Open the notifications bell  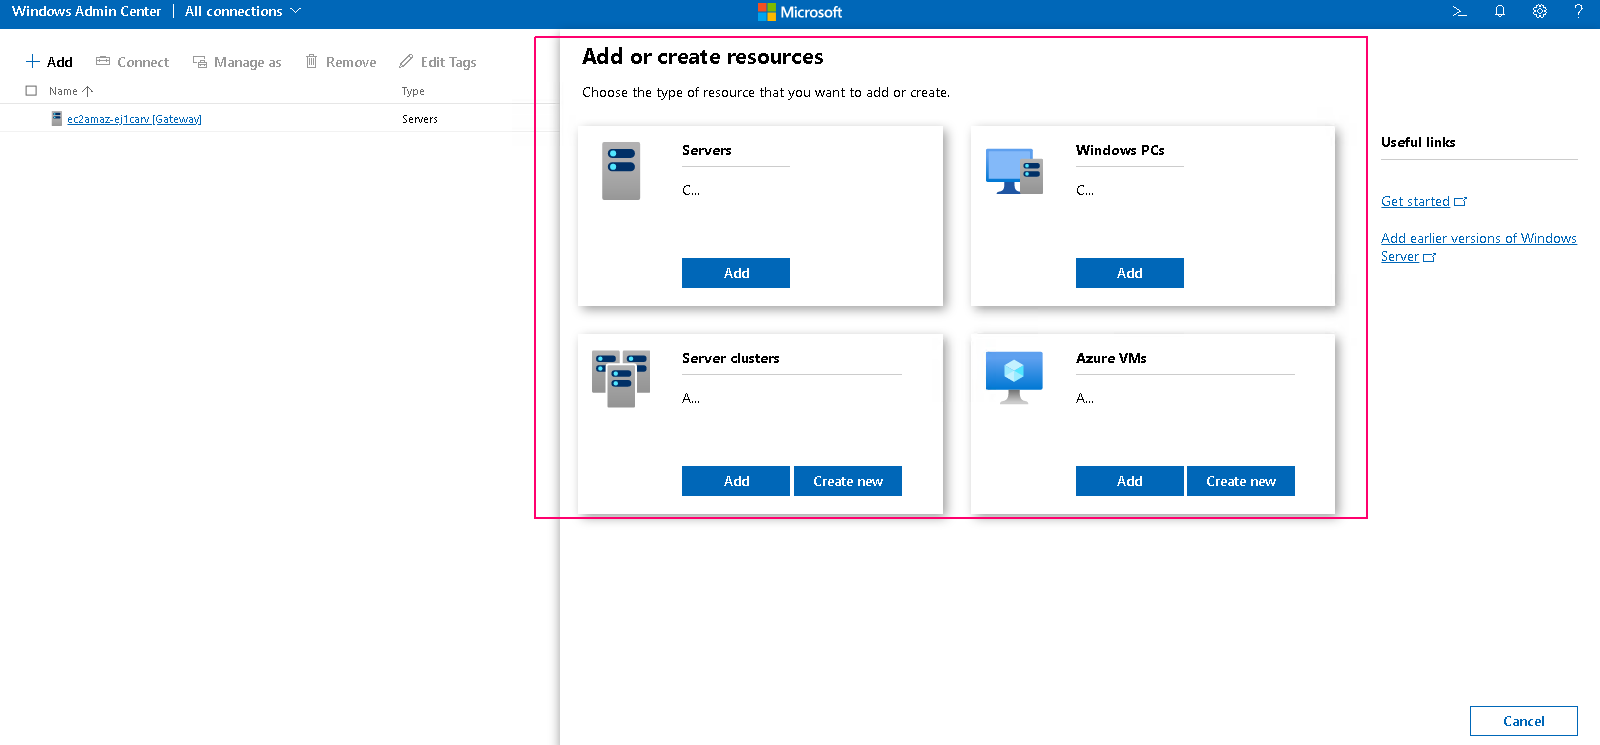pos(1500,12)
